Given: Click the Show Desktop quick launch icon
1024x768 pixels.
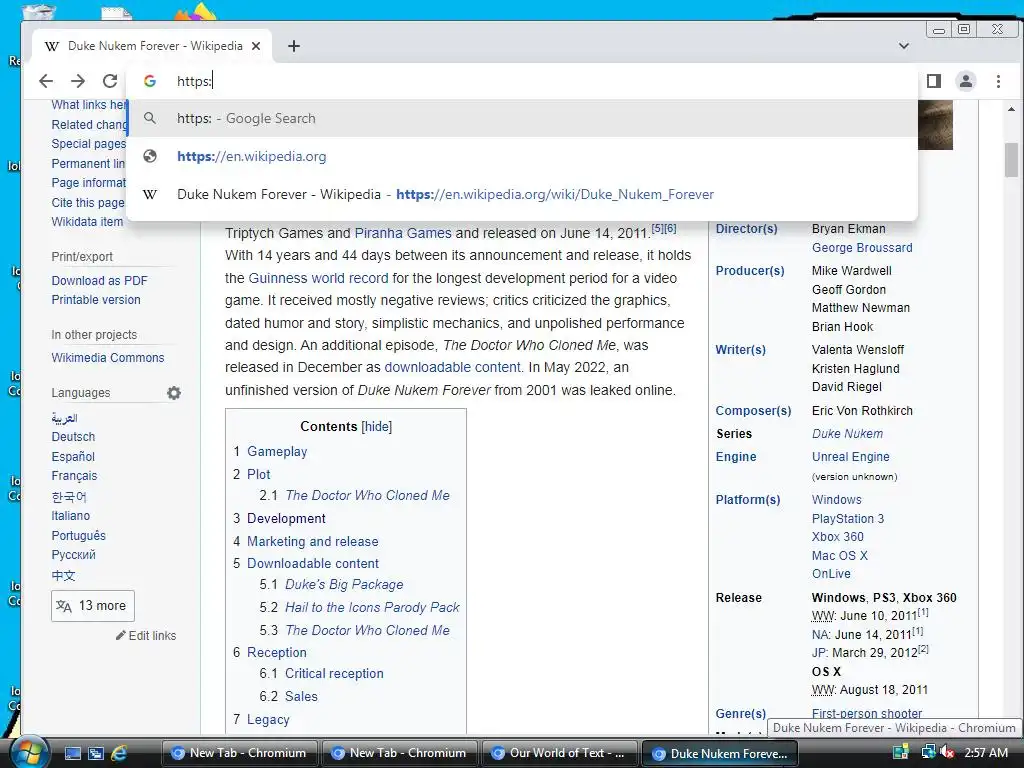Looking at the screenshot, I should click(72, 753).
